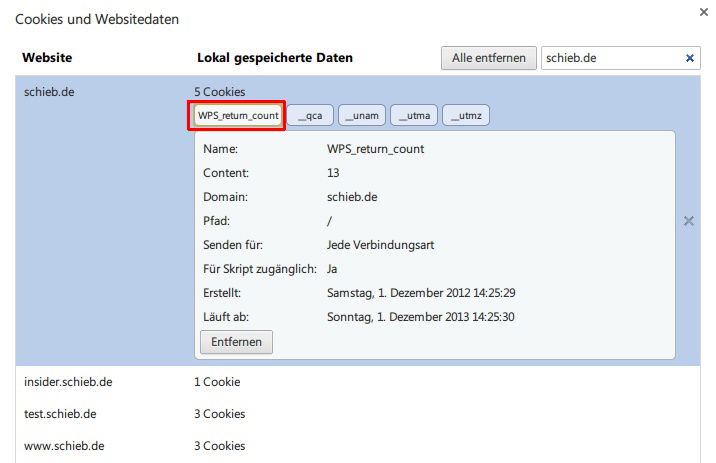Remove schieb.de site data with X
This screenshot has width=716, height=463.
click(689, 221)
